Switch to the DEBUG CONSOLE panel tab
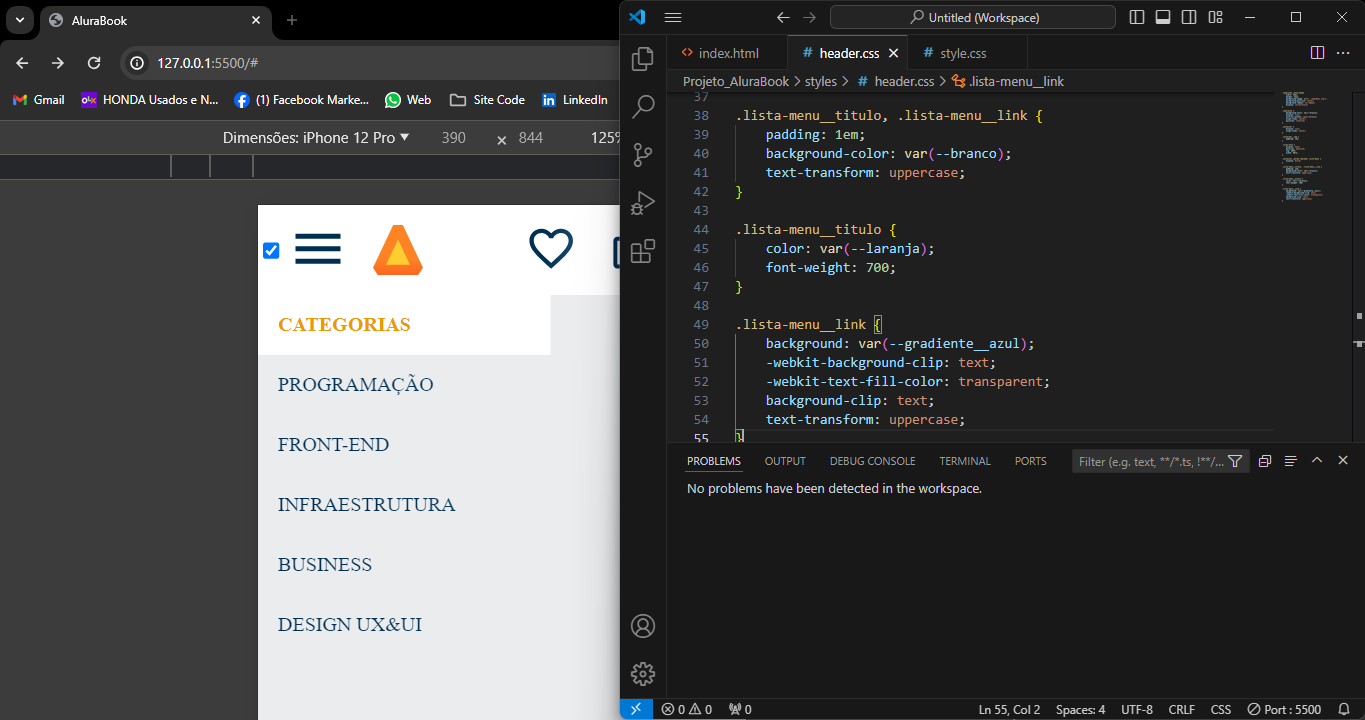 872,461
